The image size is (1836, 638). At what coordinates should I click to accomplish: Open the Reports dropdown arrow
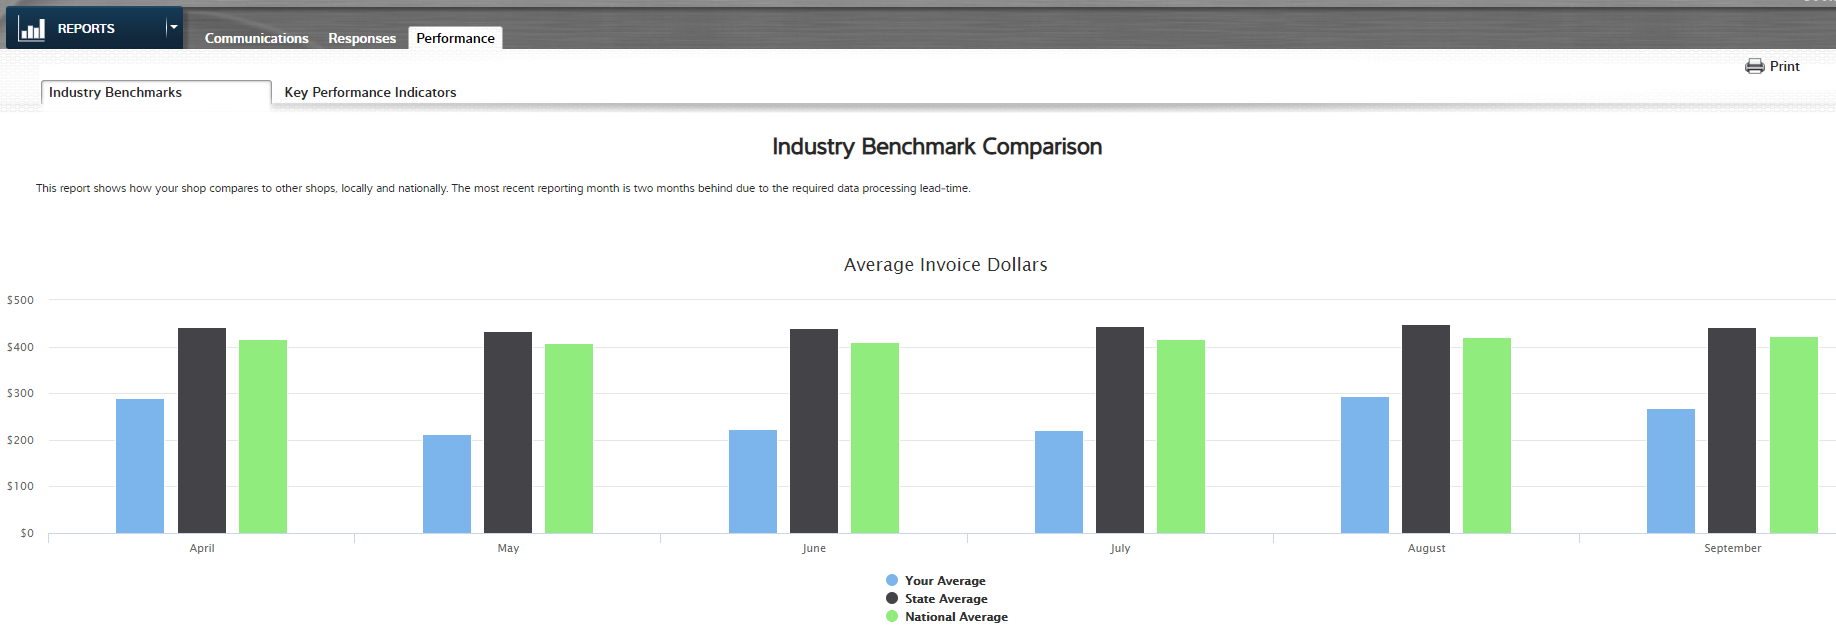point(173,28)
